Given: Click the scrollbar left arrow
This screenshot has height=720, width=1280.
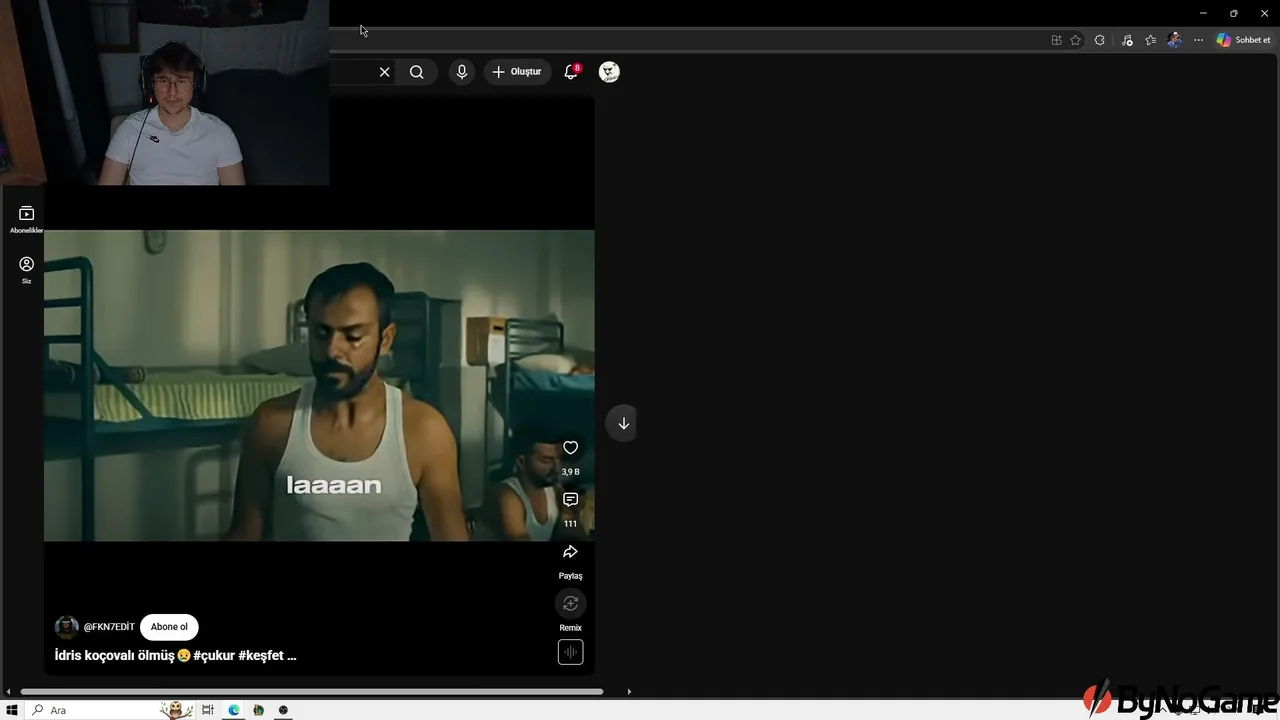Looking at the screenshot, I should click(9, 691).
